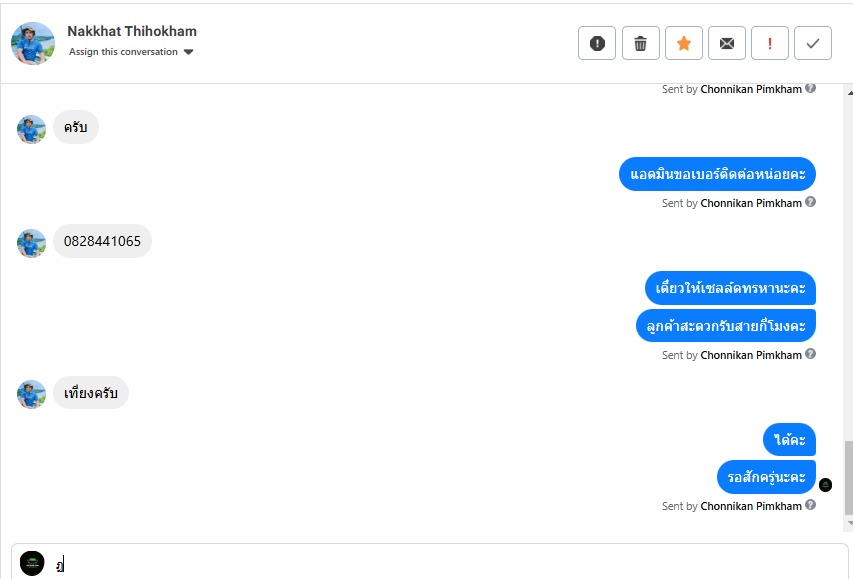The width and height of the screenshot is (853, 579).
Task: Click help icon under 'แอดมินขอเบอร์ติดต่อหน่อยคะ' message
Action: point(811,202)
